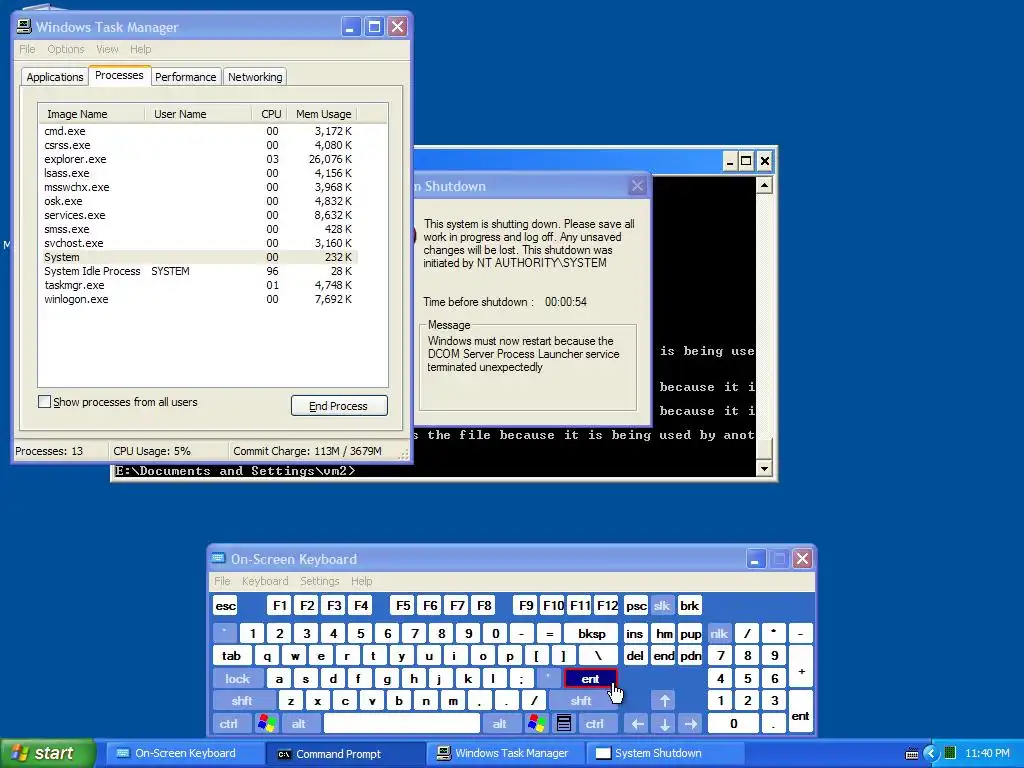Screen dimensions: 1024x768
Task: Click Command Prompt taskbar button
Action: 345,754
